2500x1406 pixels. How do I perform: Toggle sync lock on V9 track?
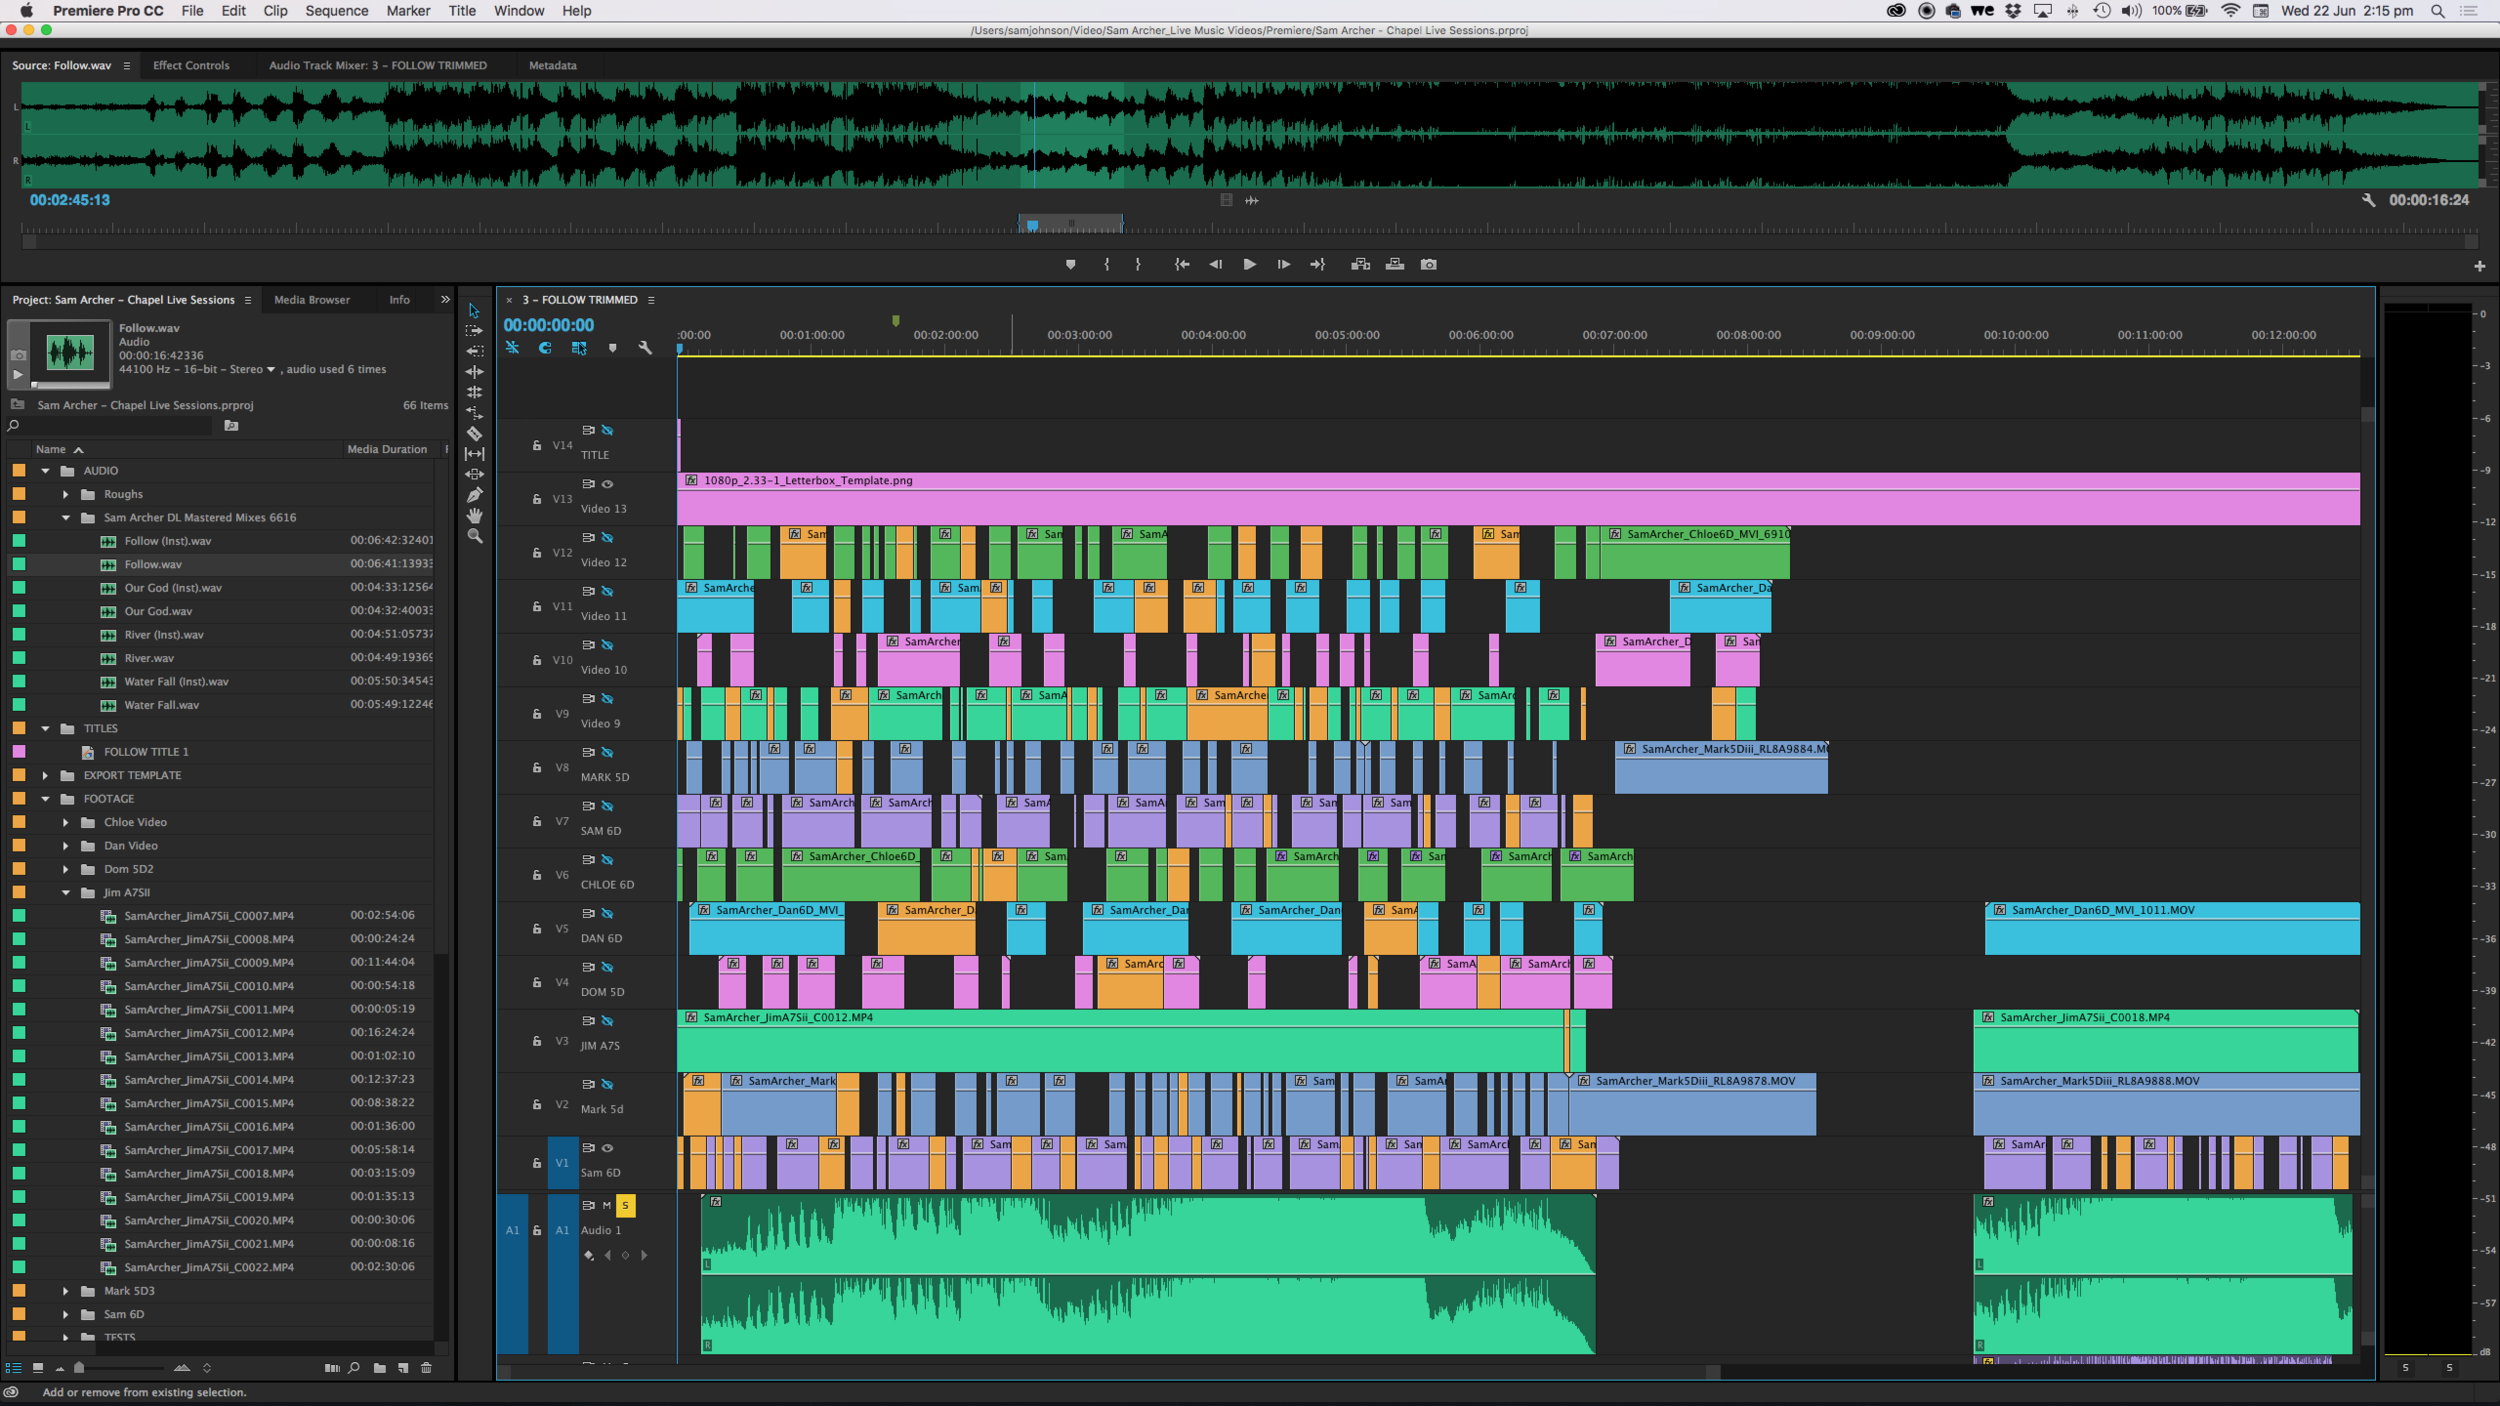click(588, 698)
